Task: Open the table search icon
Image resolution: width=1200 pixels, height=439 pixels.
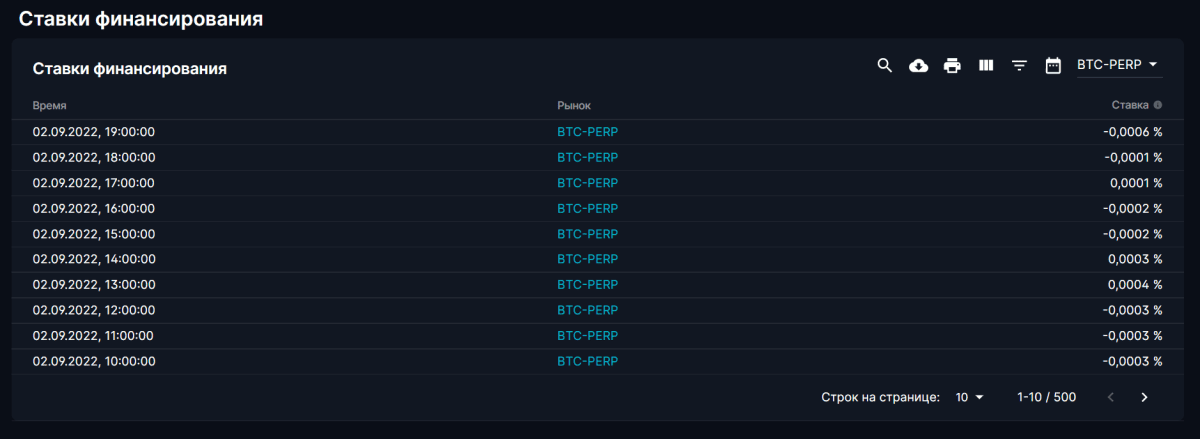Action: (x=884, y=65)
